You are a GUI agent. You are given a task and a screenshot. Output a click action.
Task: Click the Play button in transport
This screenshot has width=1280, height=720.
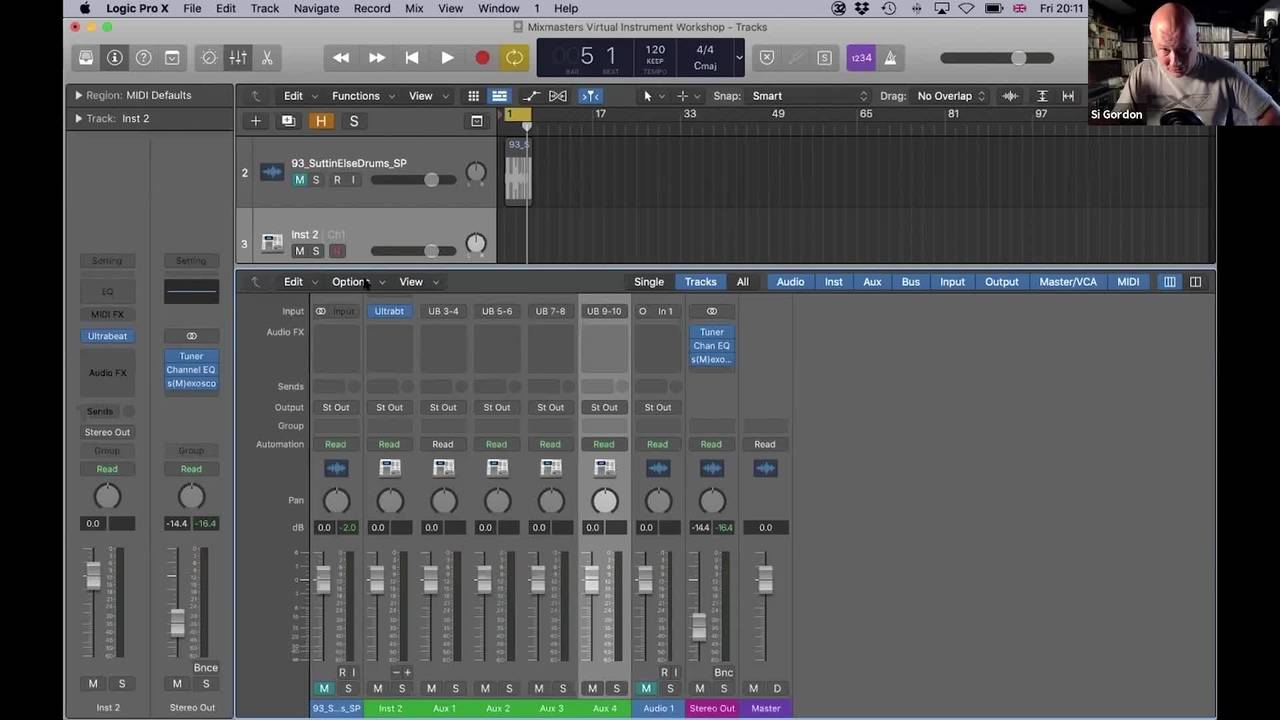[x=447, y=58]
